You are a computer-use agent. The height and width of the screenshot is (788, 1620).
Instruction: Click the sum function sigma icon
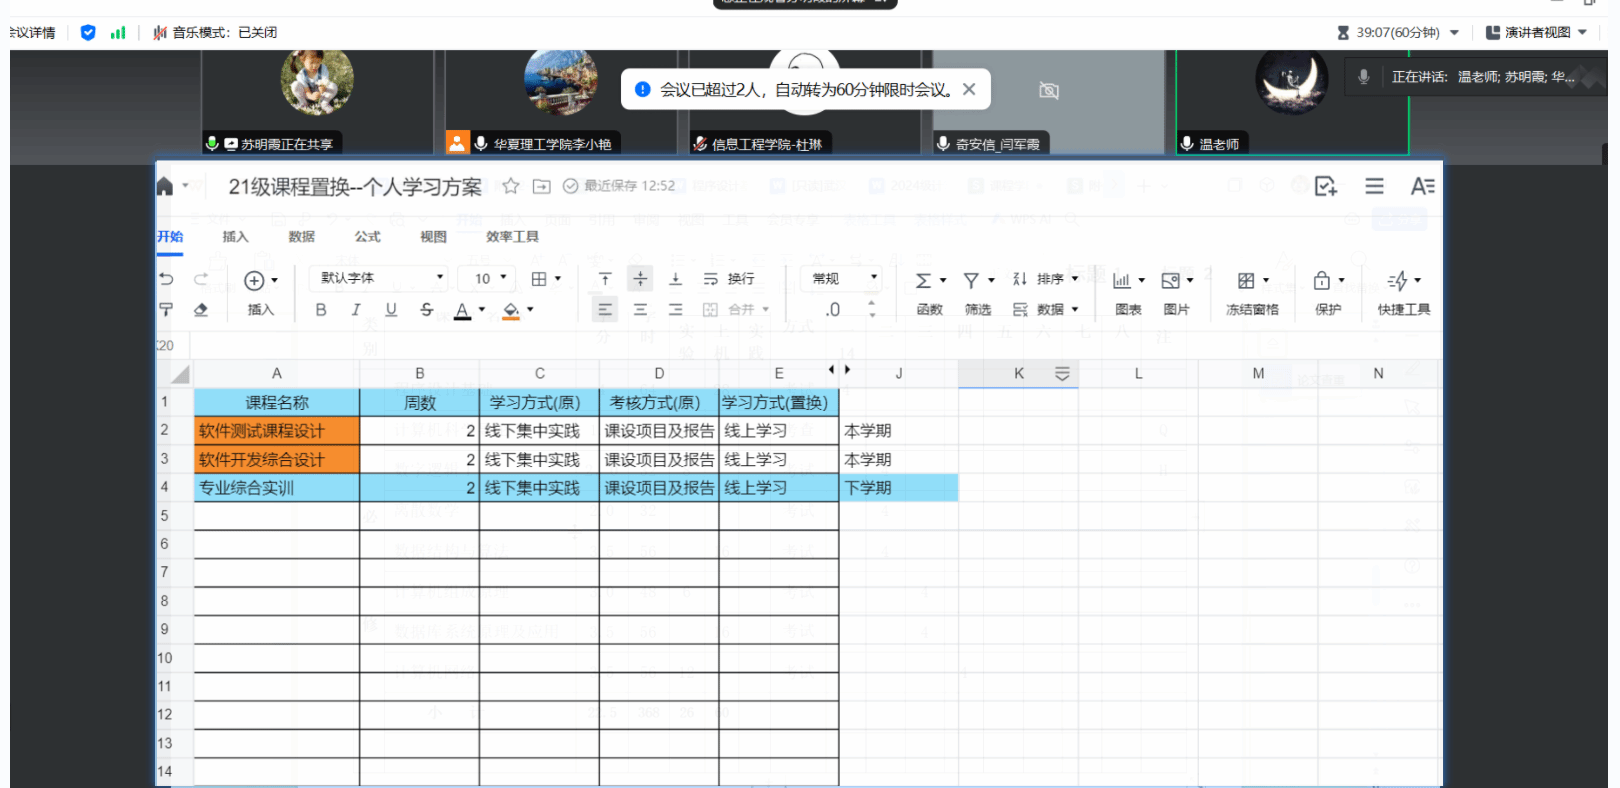(x=923, y=280)
